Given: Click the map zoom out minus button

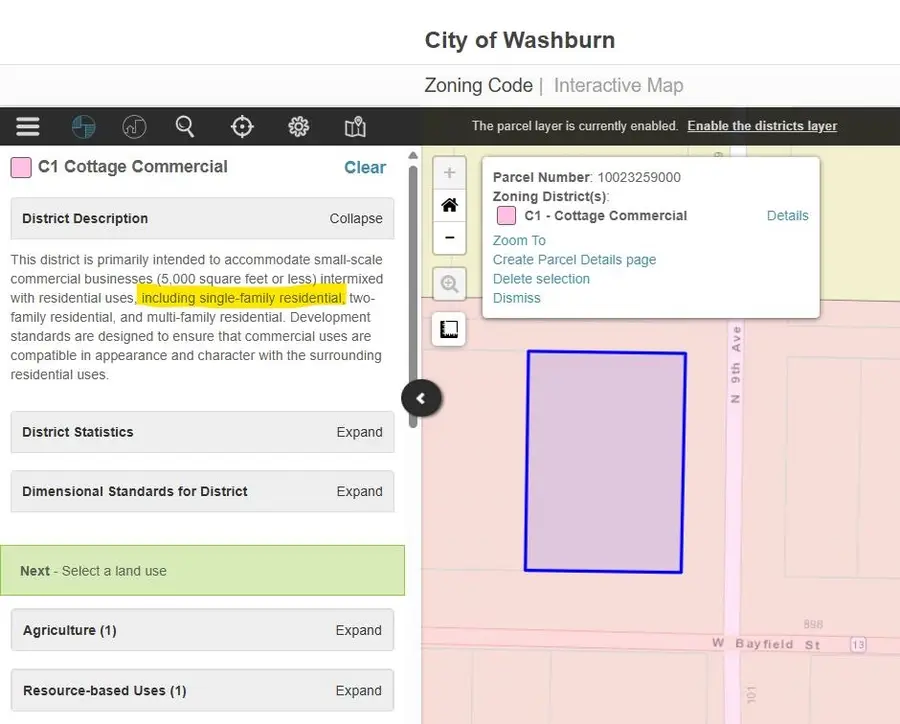Looking at the screenshot, I should coord(449,237).
